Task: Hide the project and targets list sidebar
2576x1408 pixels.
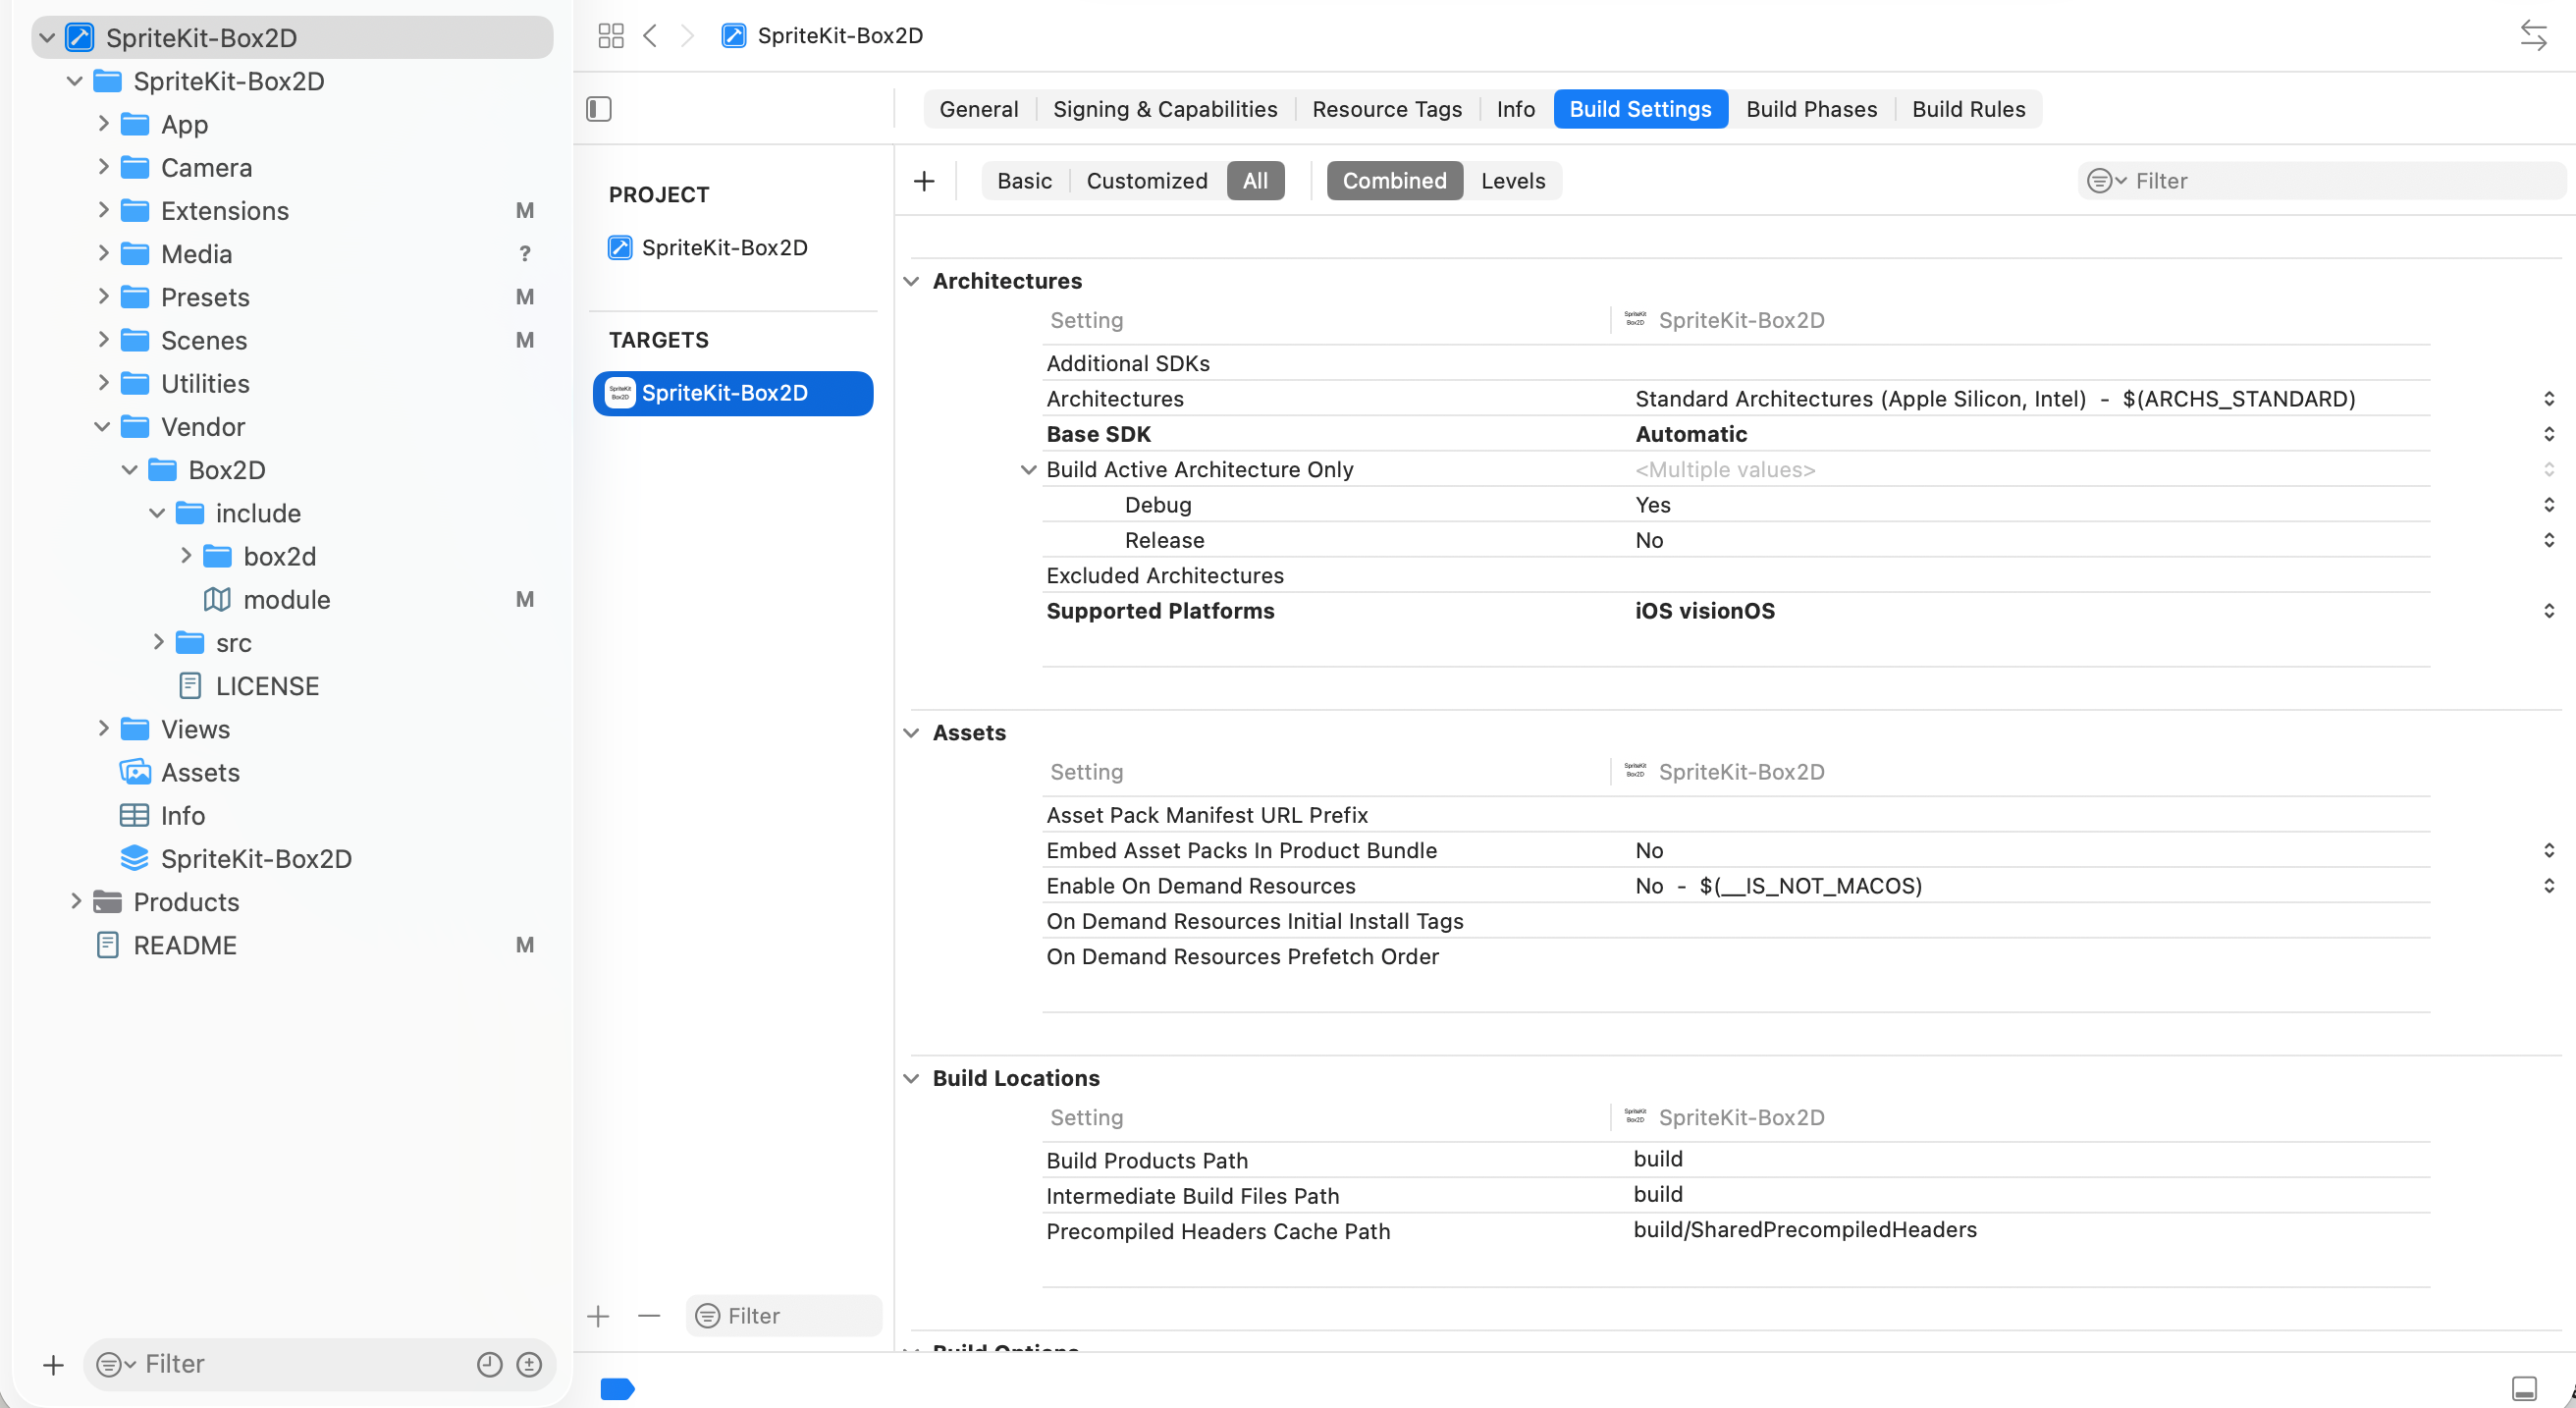Action: point(598,109)
